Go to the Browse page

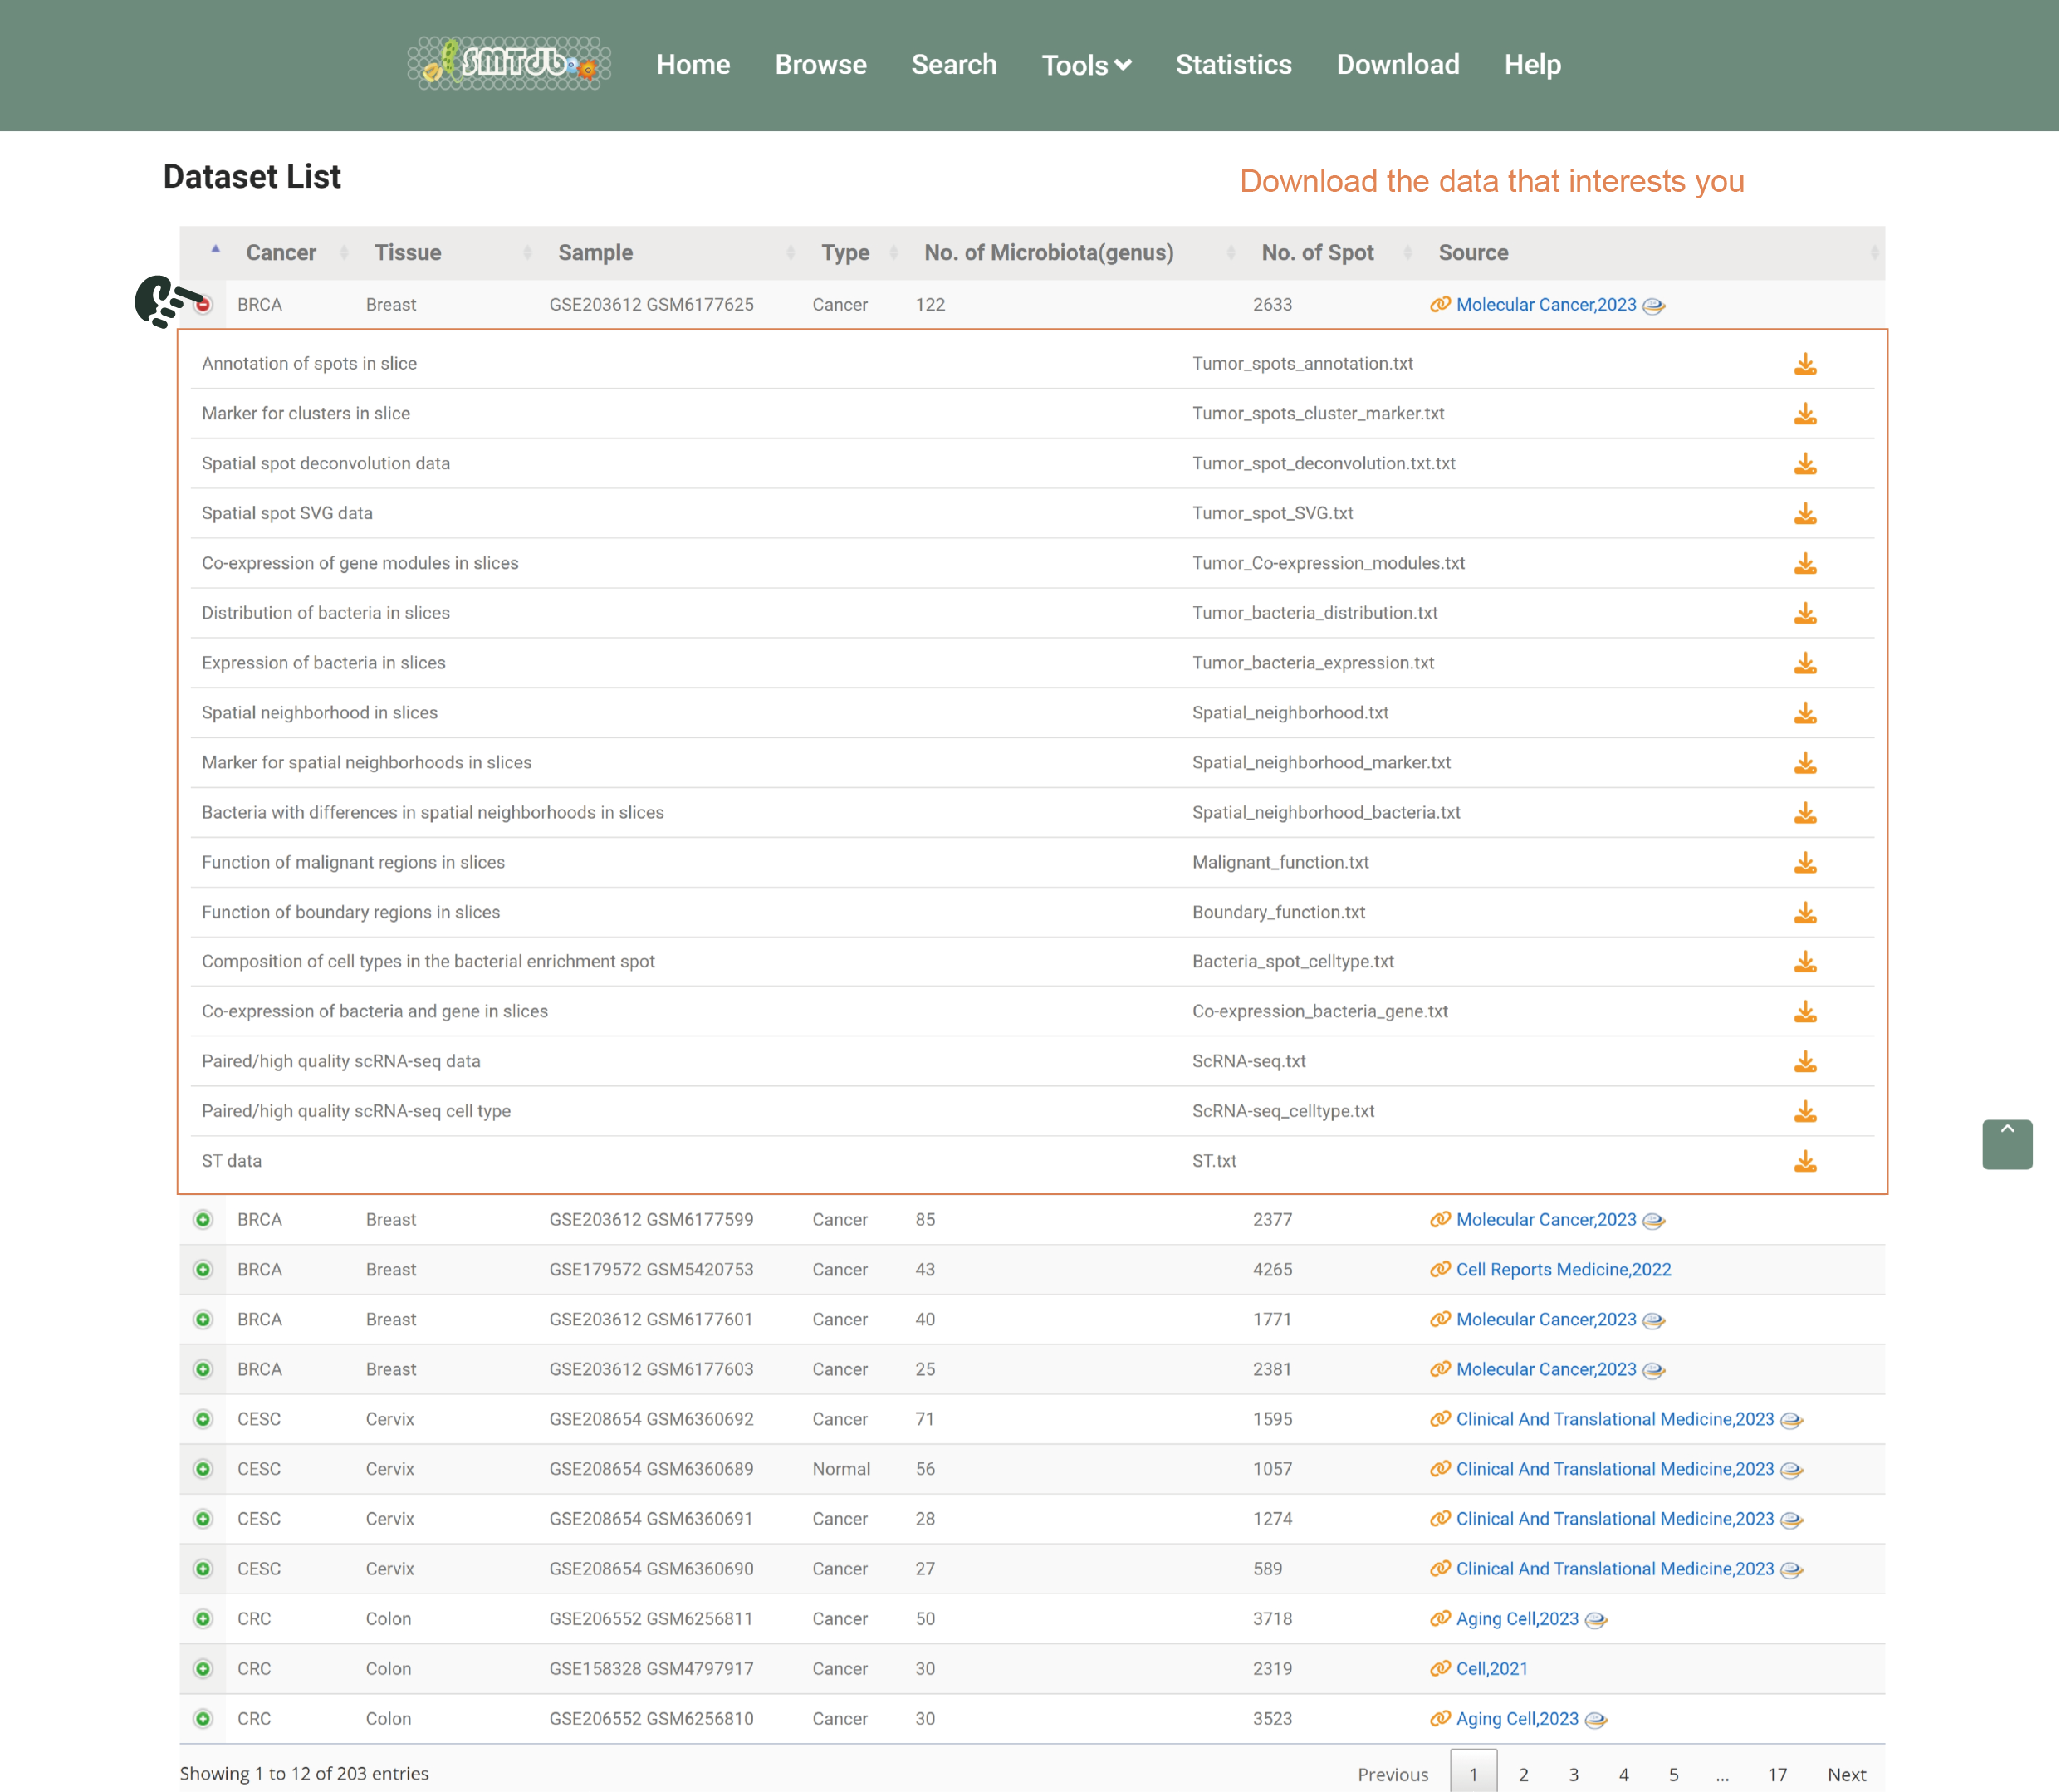[820, 65]
